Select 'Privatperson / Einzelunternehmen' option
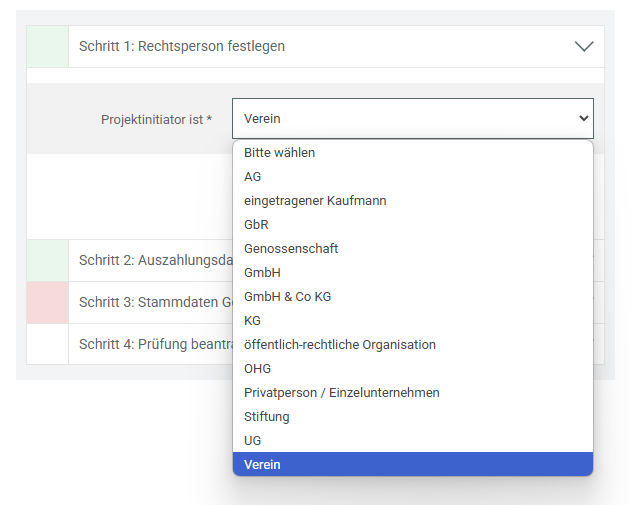The width and height of the screenshot is (632, 505). [342, 393]
